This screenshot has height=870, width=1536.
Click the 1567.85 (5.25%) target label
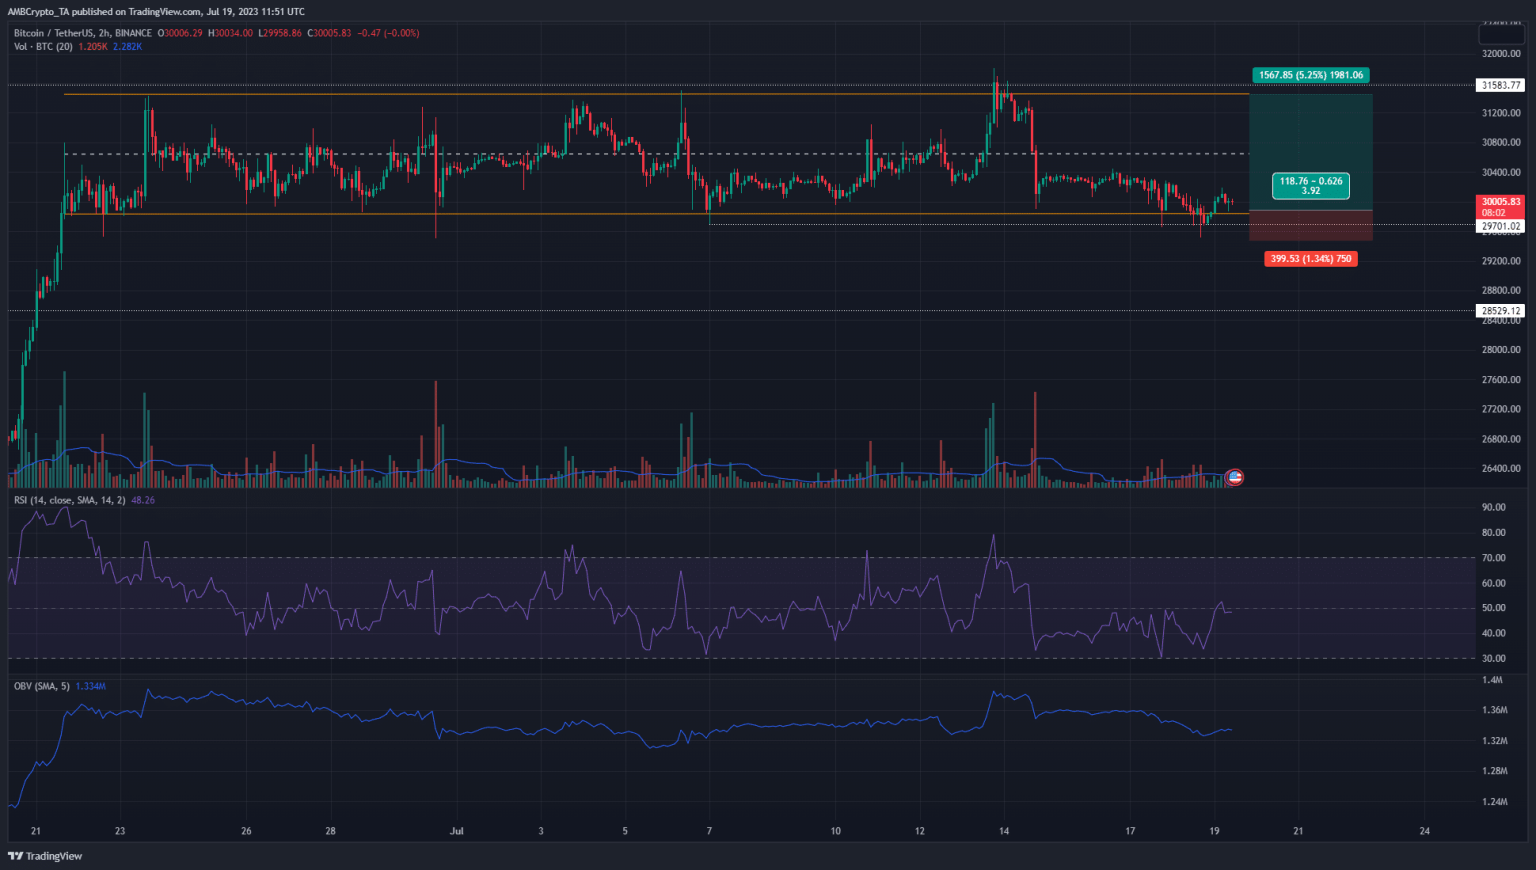1310,75
